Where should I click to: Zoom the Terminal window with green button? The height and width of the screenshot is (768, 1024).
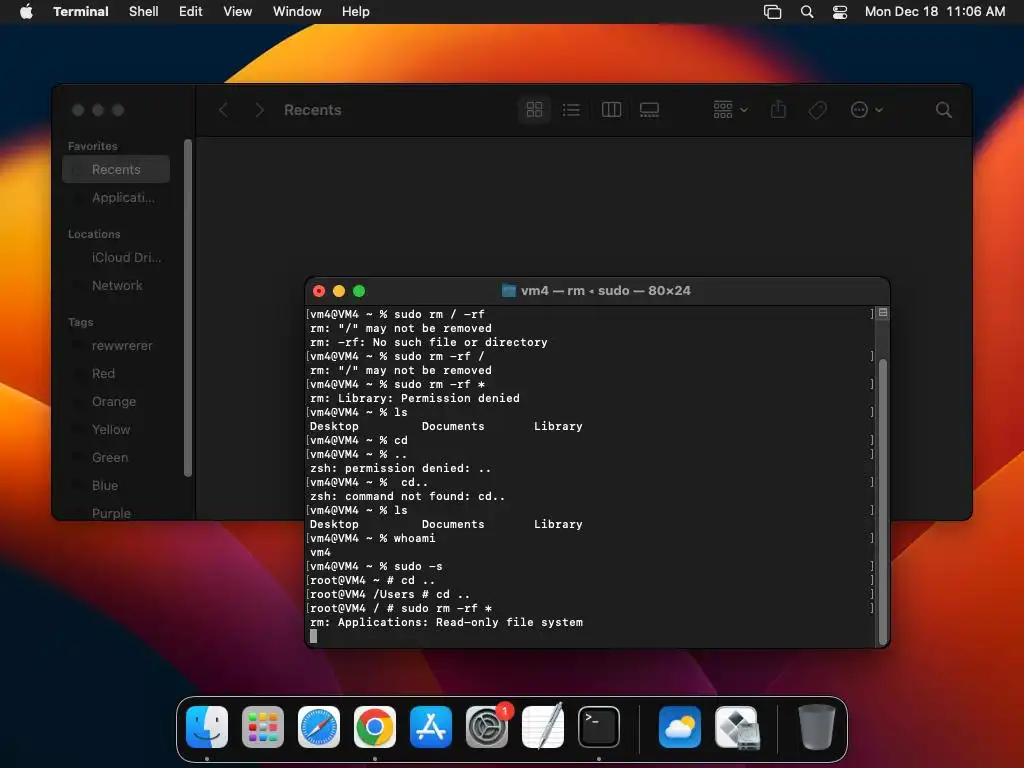[x=359, y=291]
